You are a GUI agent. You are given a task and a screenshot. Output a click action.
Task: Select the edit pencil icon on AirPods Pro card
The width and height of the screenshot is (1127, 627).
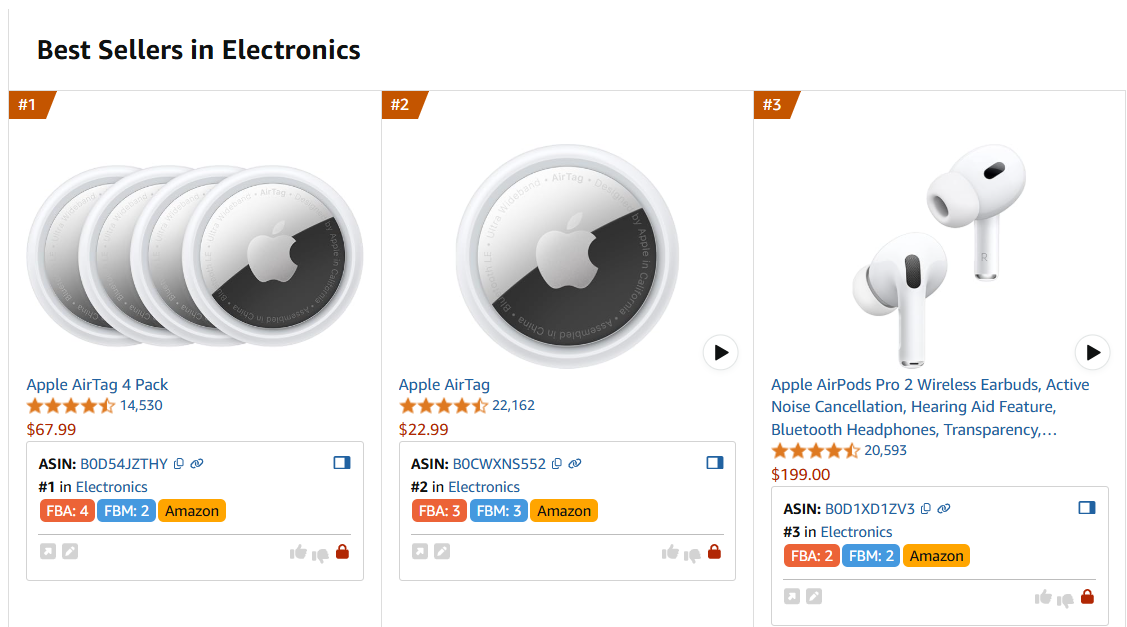(x=813, y=596)
